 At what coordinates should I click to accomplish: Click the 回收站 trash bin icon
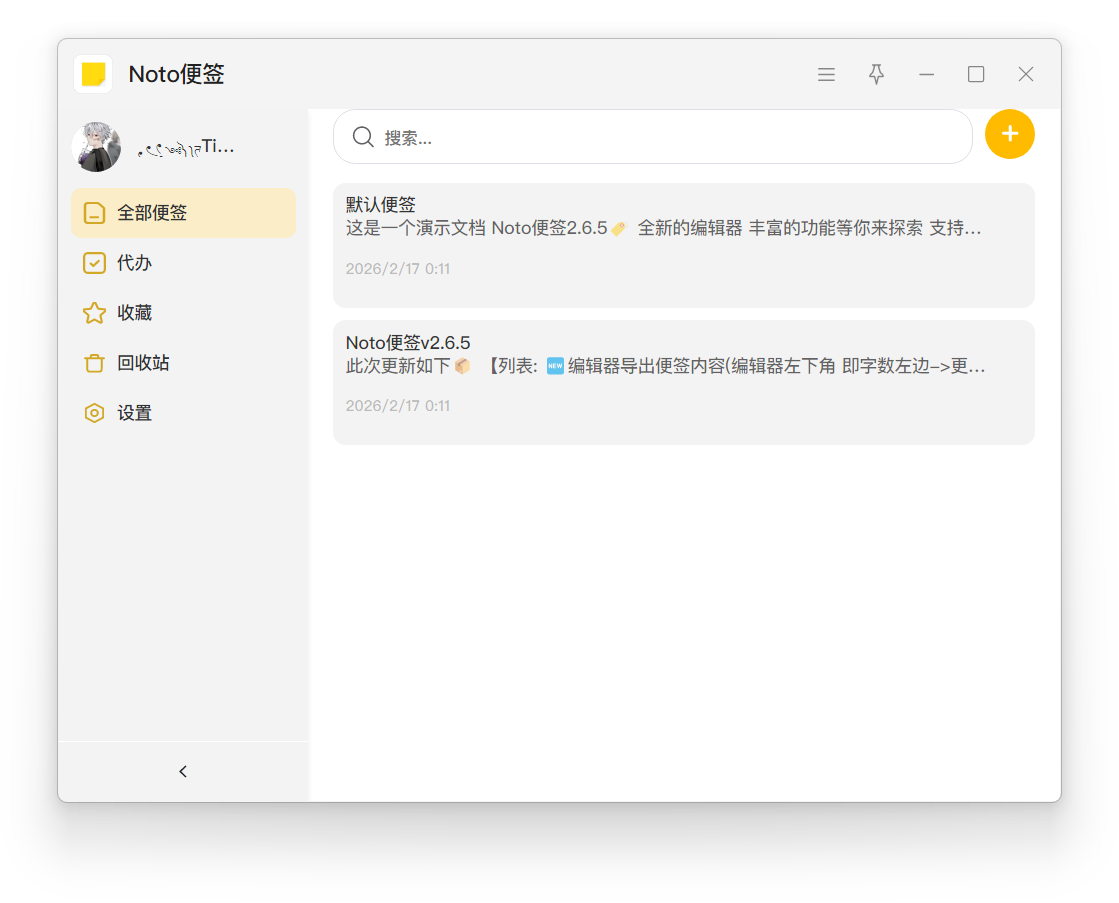click(94, 363)
